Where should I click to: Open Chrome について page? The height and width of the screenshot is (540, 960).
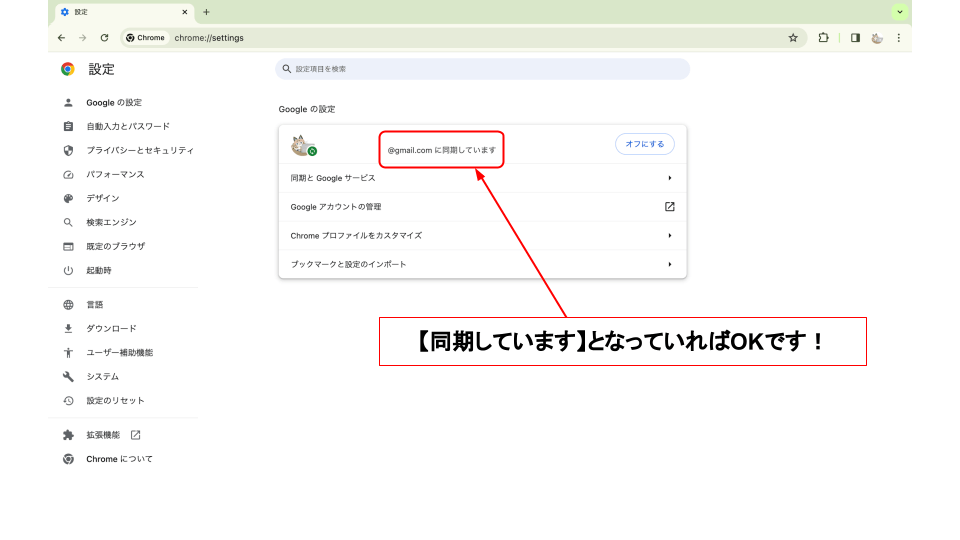(119, 459)
